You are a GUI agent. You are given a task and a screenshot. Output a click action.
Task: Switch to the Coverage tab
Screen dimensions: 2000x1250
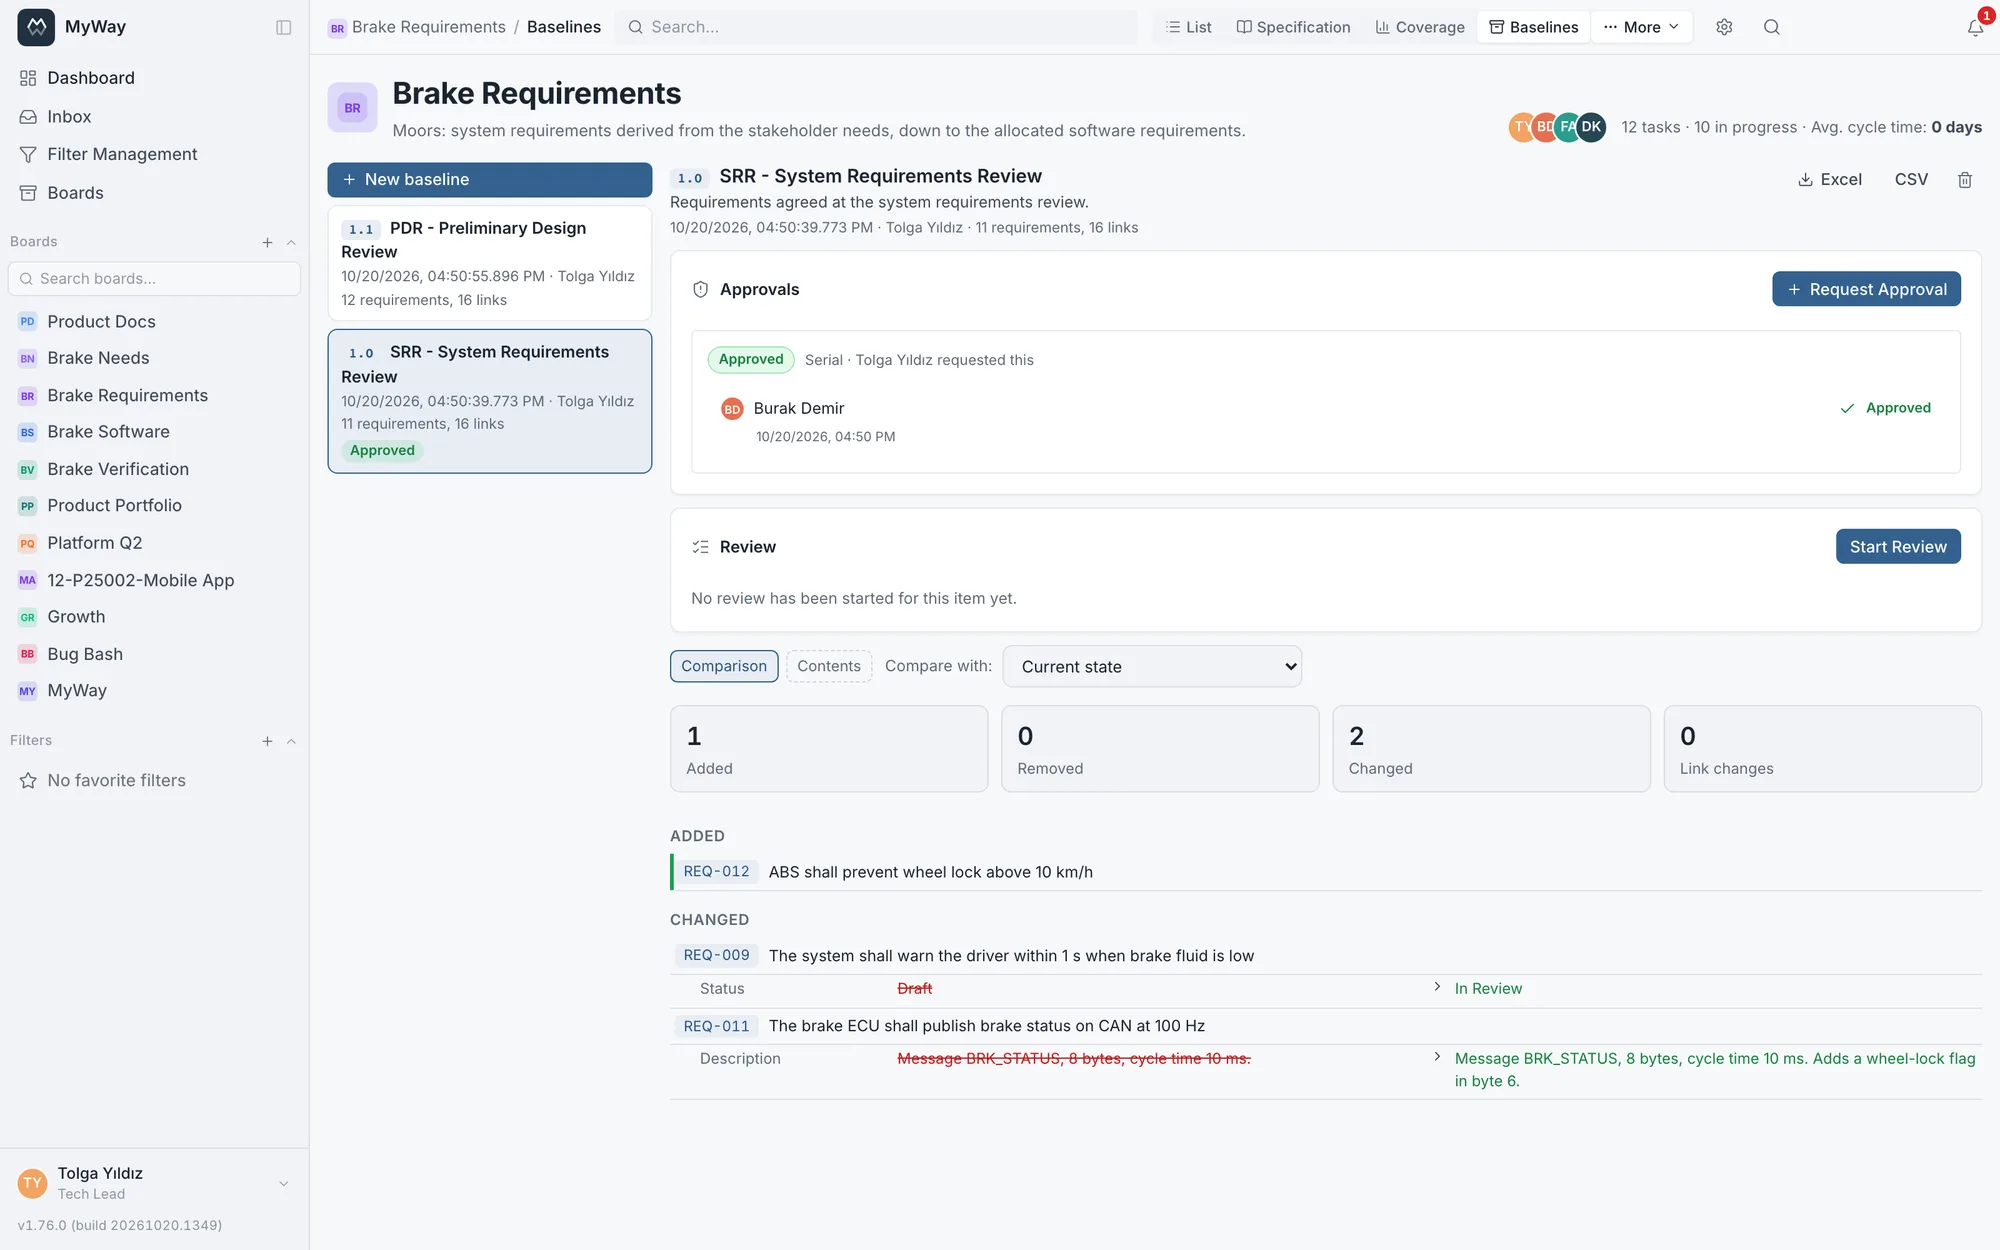(1419, 27)
